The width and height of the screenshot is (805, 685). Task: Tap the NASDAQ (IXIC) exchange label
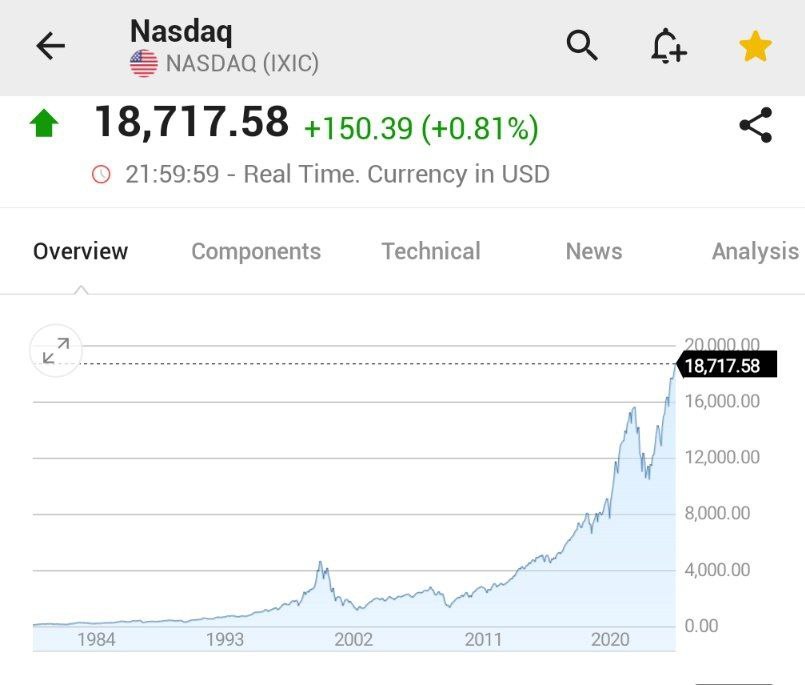coord(241,64)
